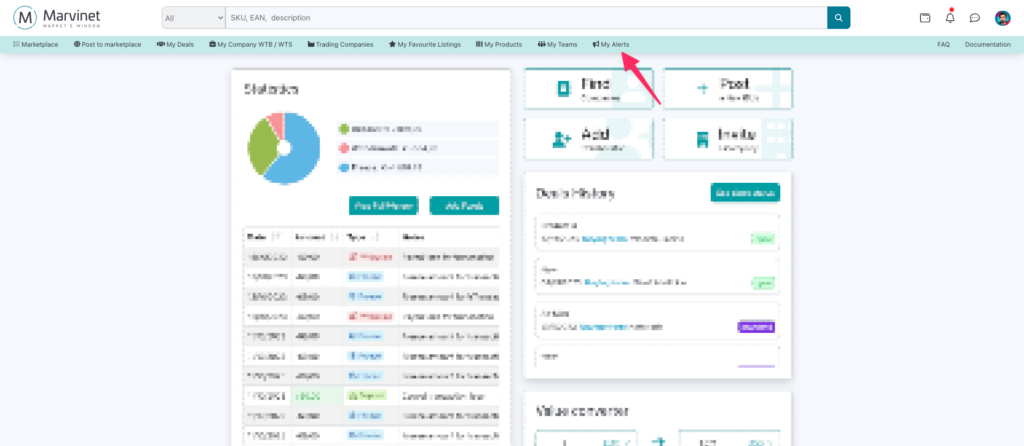Open the Marketplace menu item
The image size is (1024, 446).
(x=38, y=45)
